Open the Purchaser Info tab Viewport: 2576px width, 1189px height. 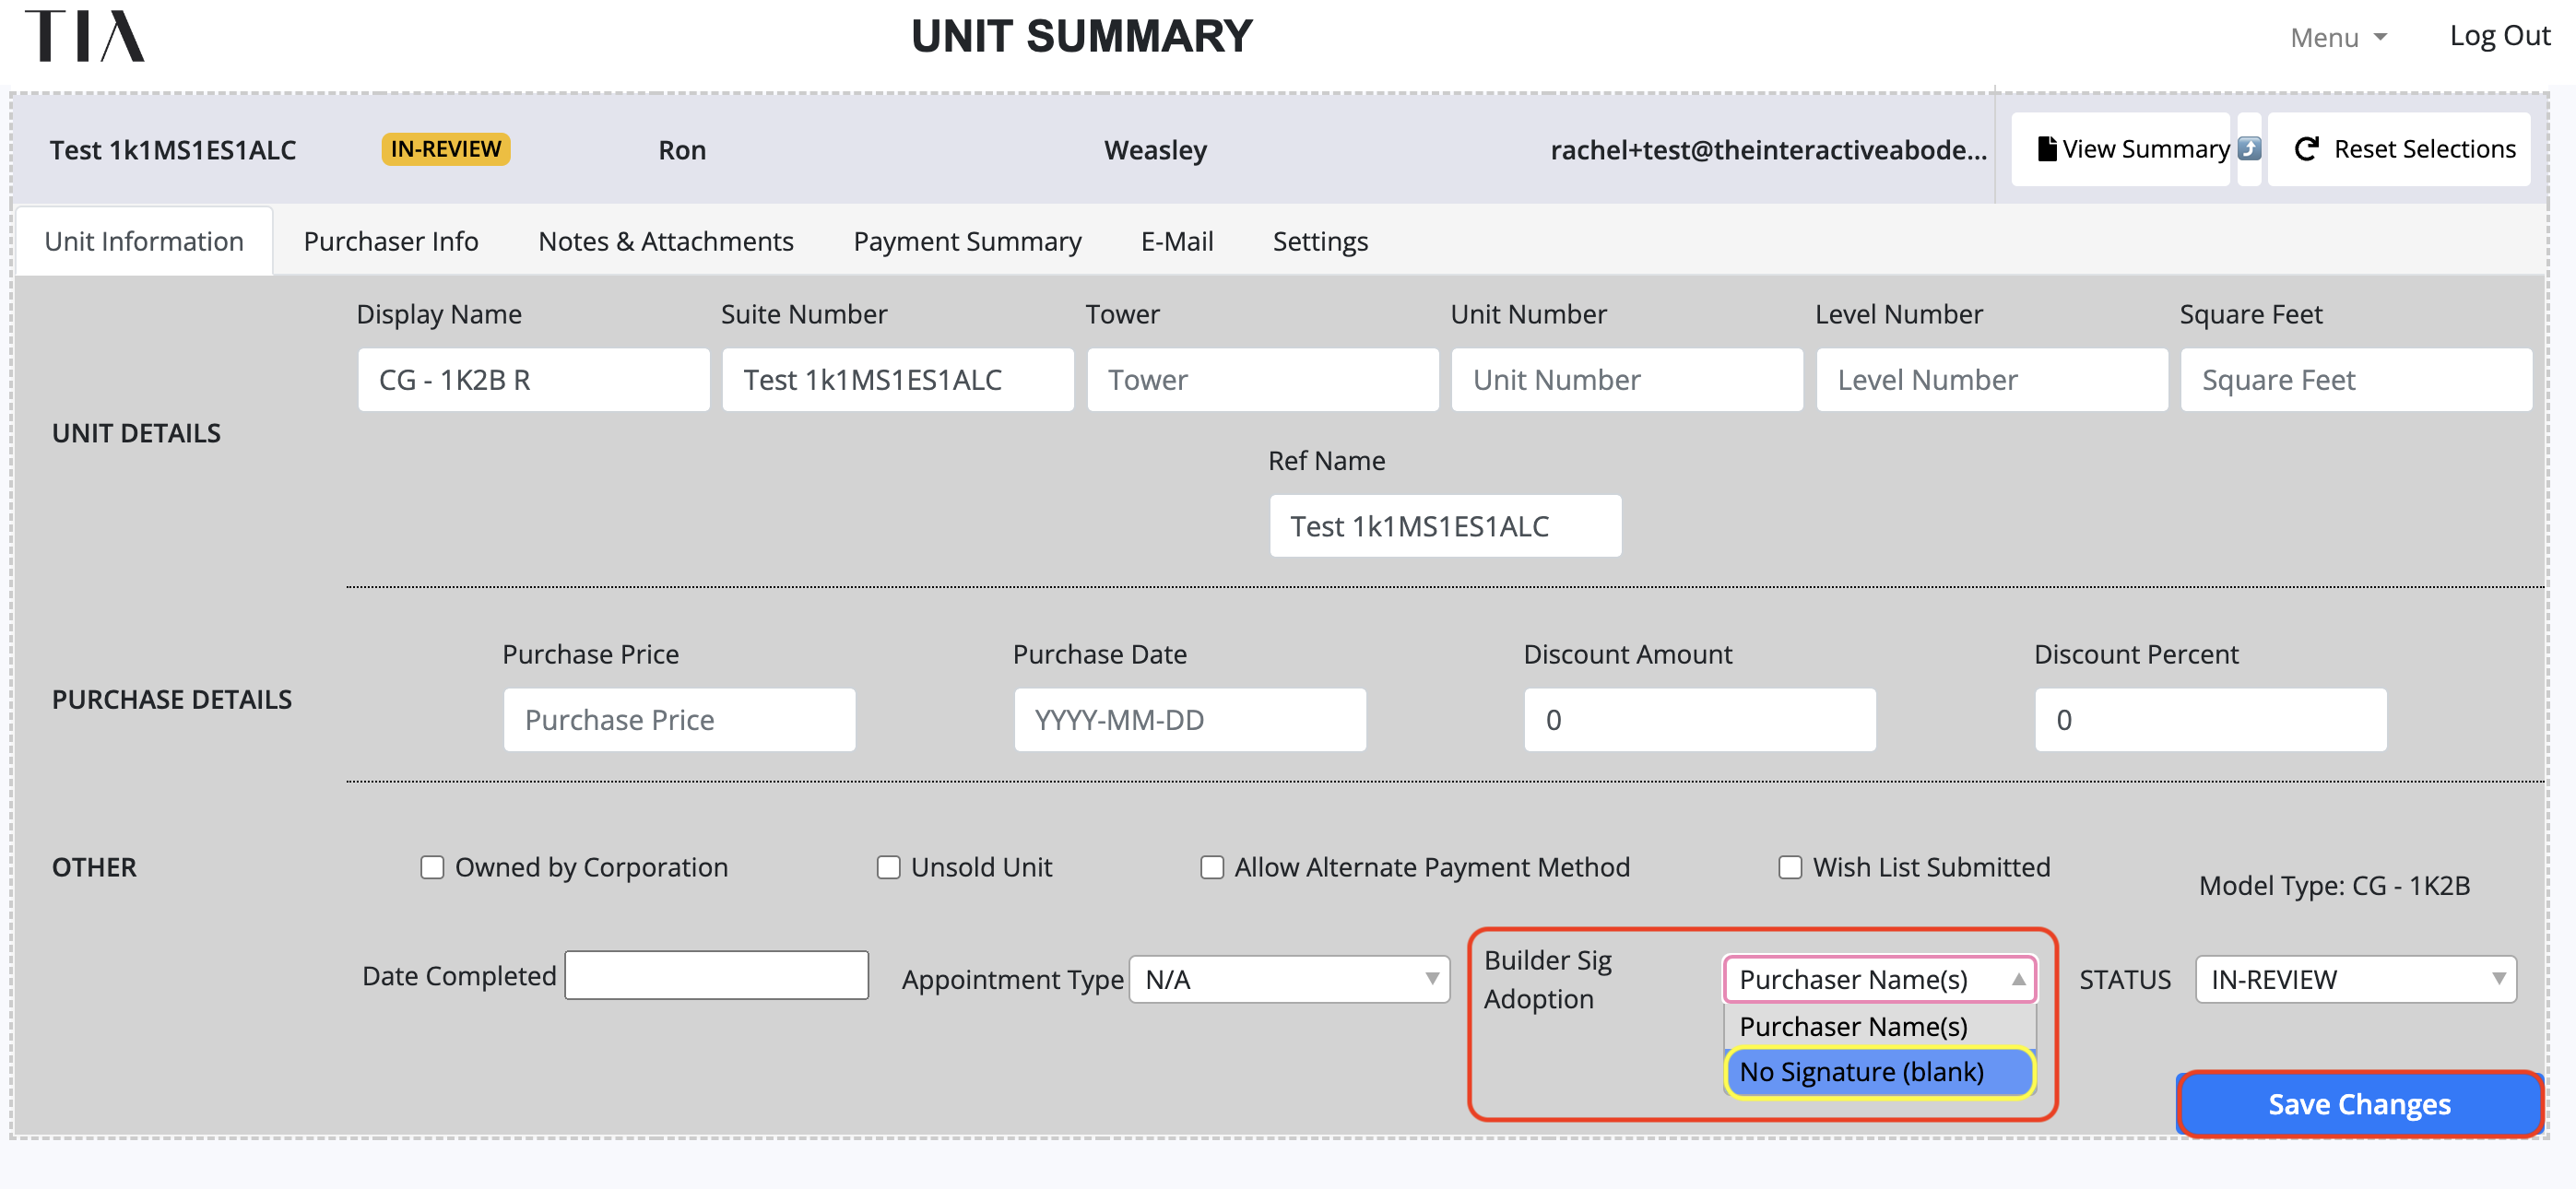pyautogui.click(x=391, y=241)
